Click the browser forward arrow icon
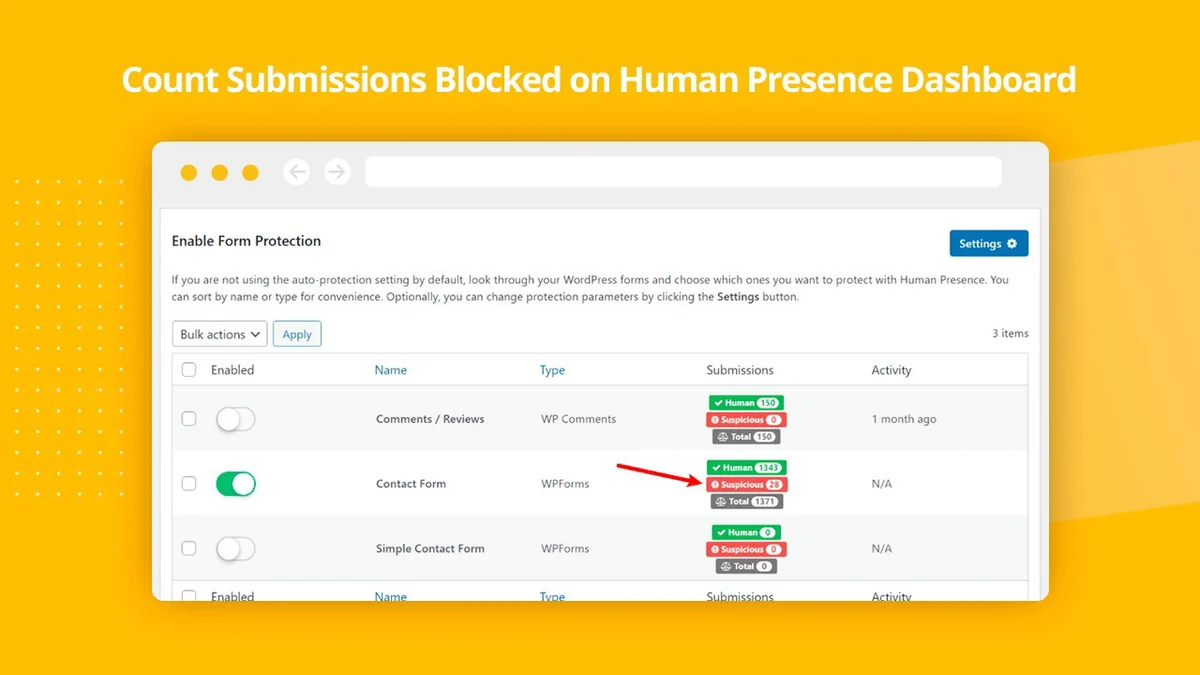The image size is (1200, 675). coord(338,172)
